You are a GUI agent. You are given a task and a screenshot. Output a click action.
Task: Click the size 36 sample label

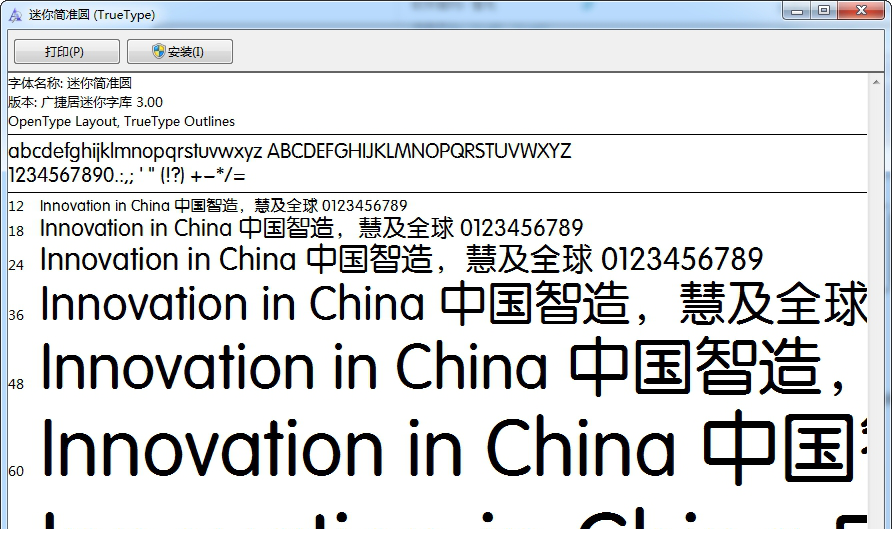(16, 315)
